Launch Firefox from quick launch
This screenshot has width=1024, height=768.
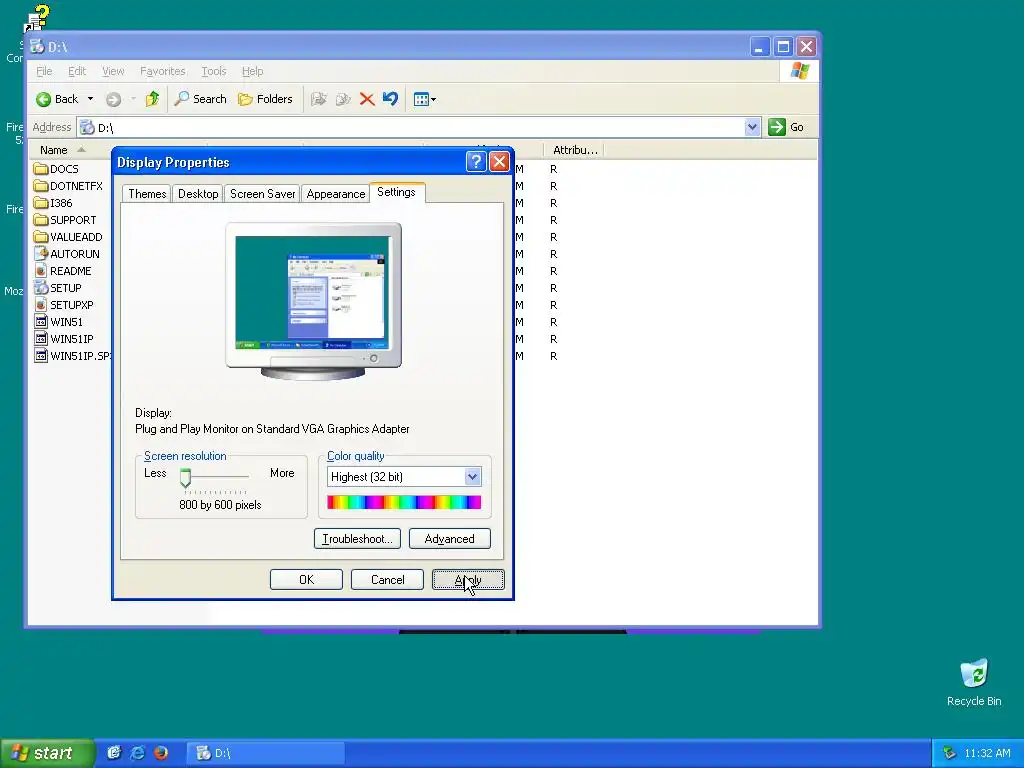(x=160, y=753)
